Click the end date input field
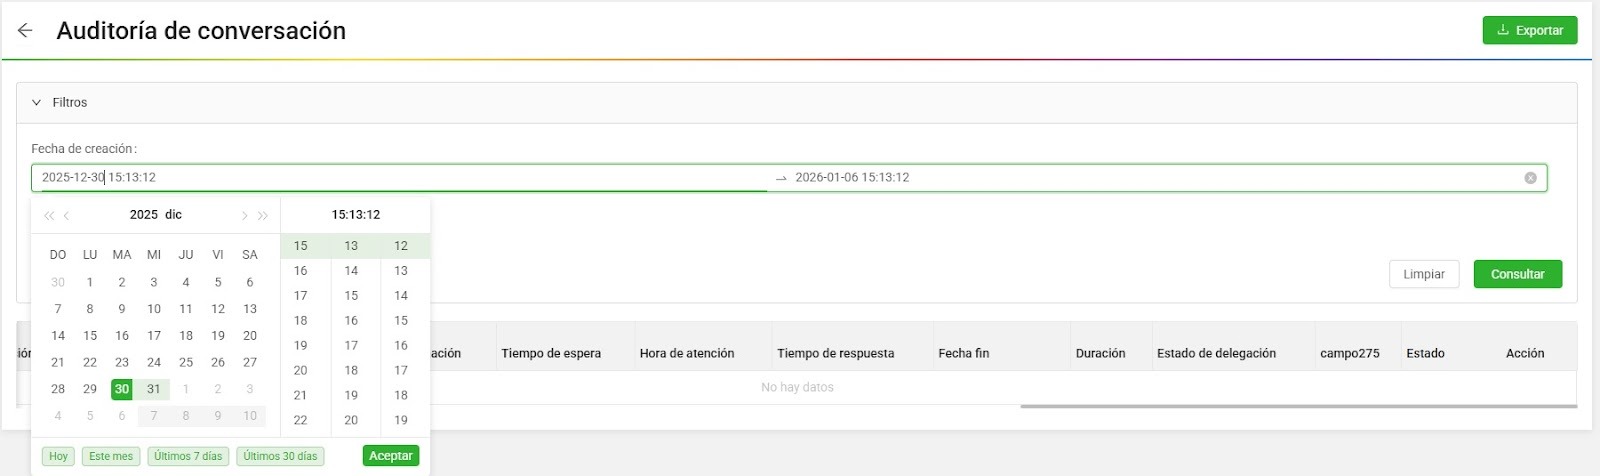 (1150, 178)
